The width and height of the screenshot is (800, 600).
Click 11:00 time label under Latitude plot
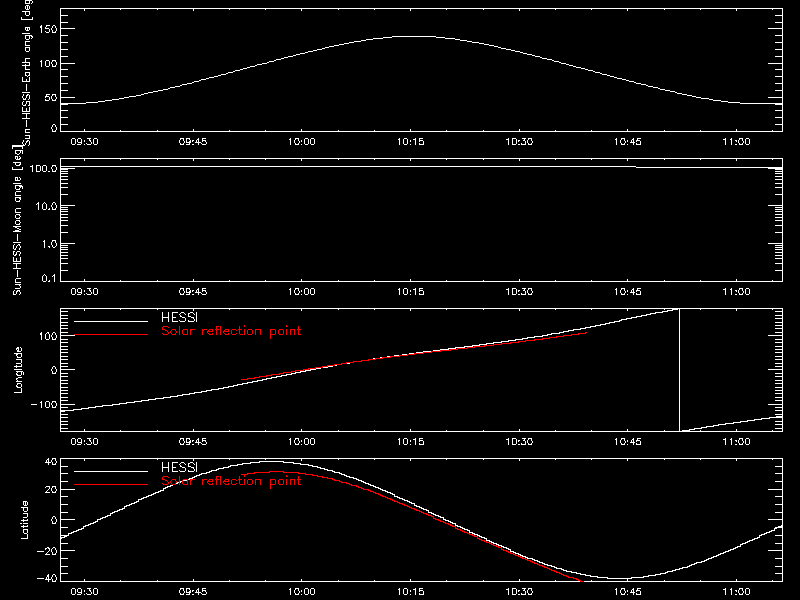737,592
